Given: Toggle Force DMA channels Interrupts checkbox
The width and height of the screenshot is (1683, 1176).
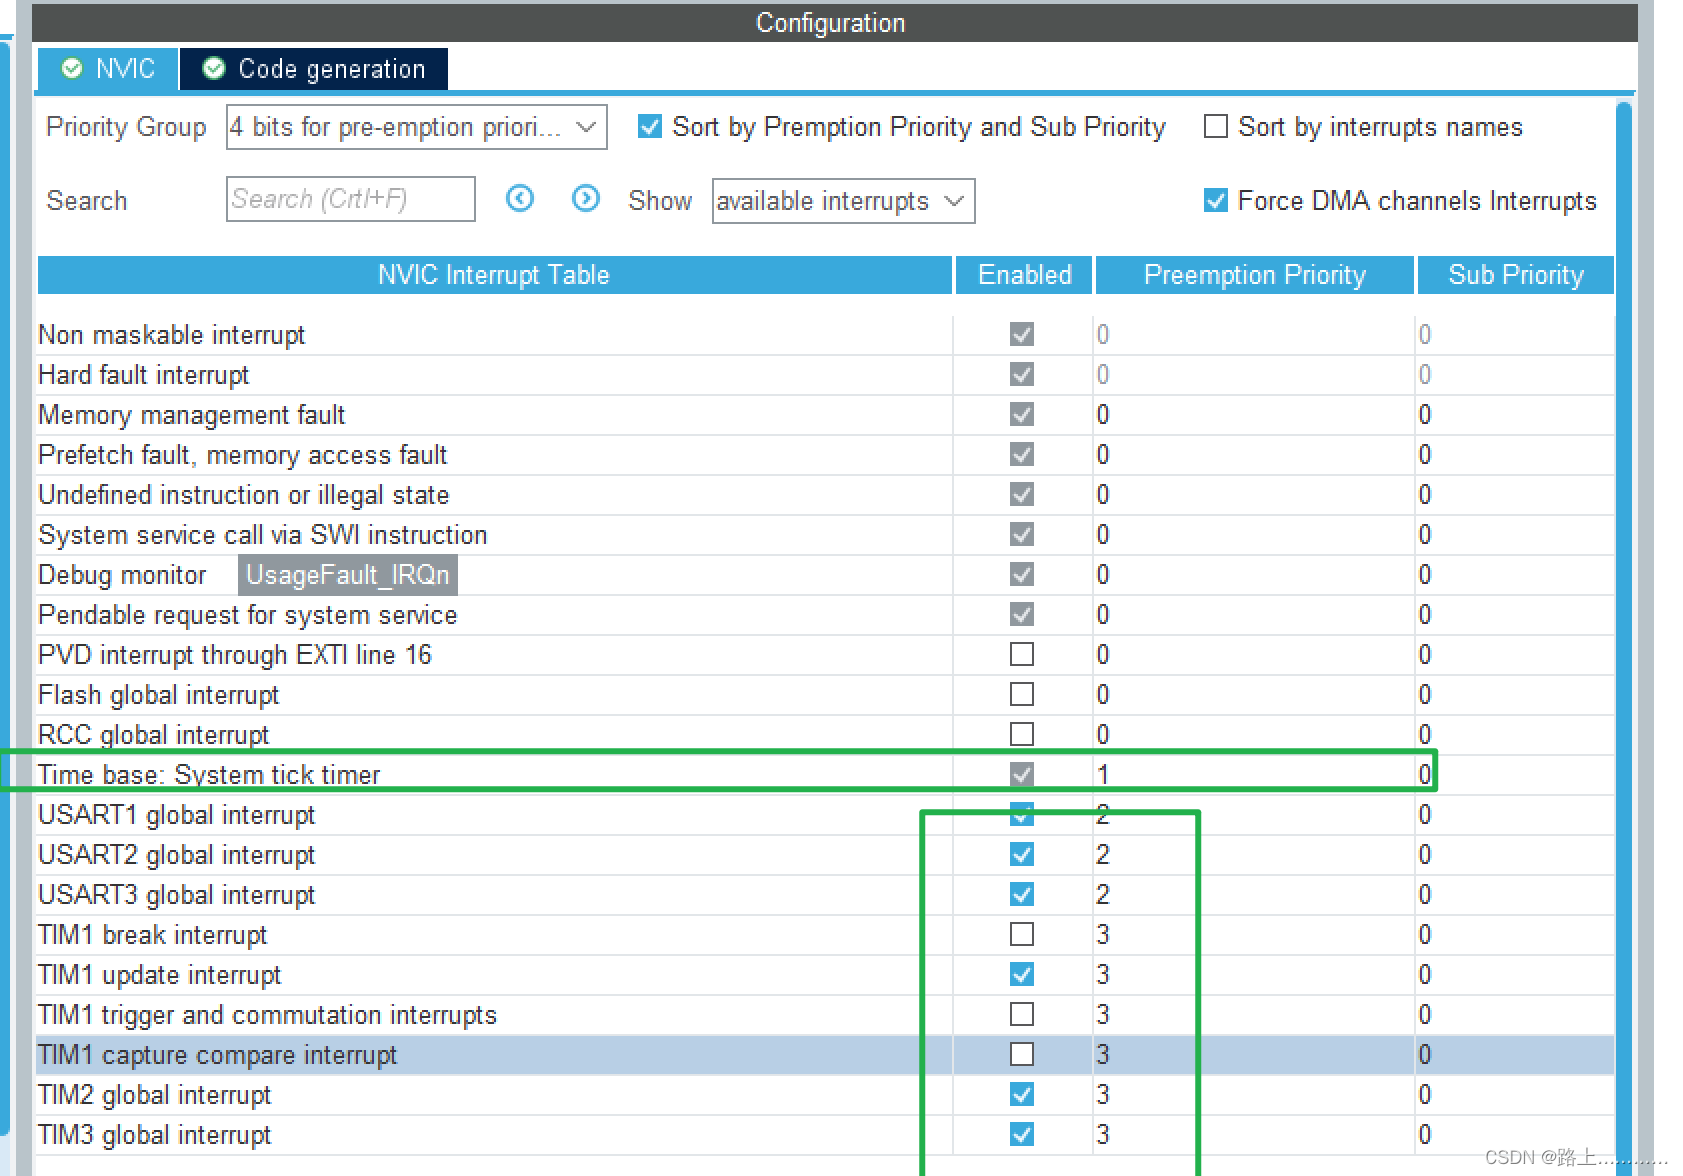Looking at the screenshot, I should click(1216, 200).
